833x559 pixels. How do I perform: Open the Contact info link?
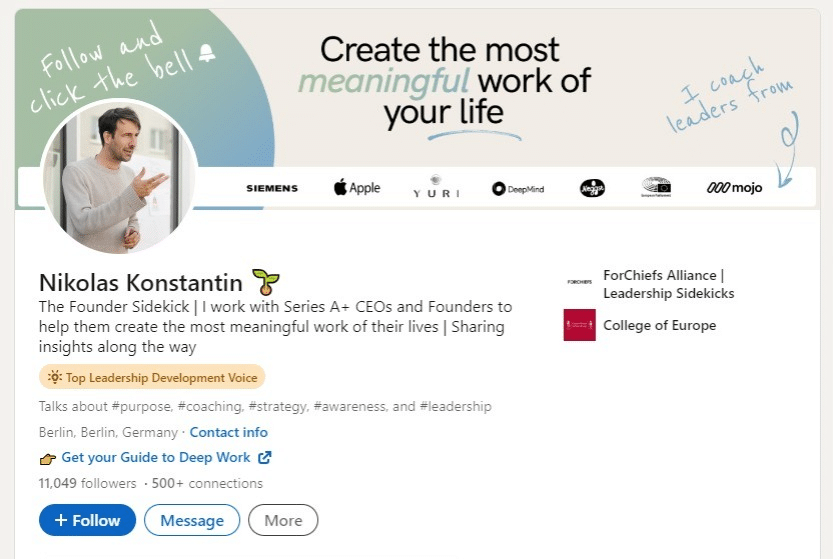point(228,432)
